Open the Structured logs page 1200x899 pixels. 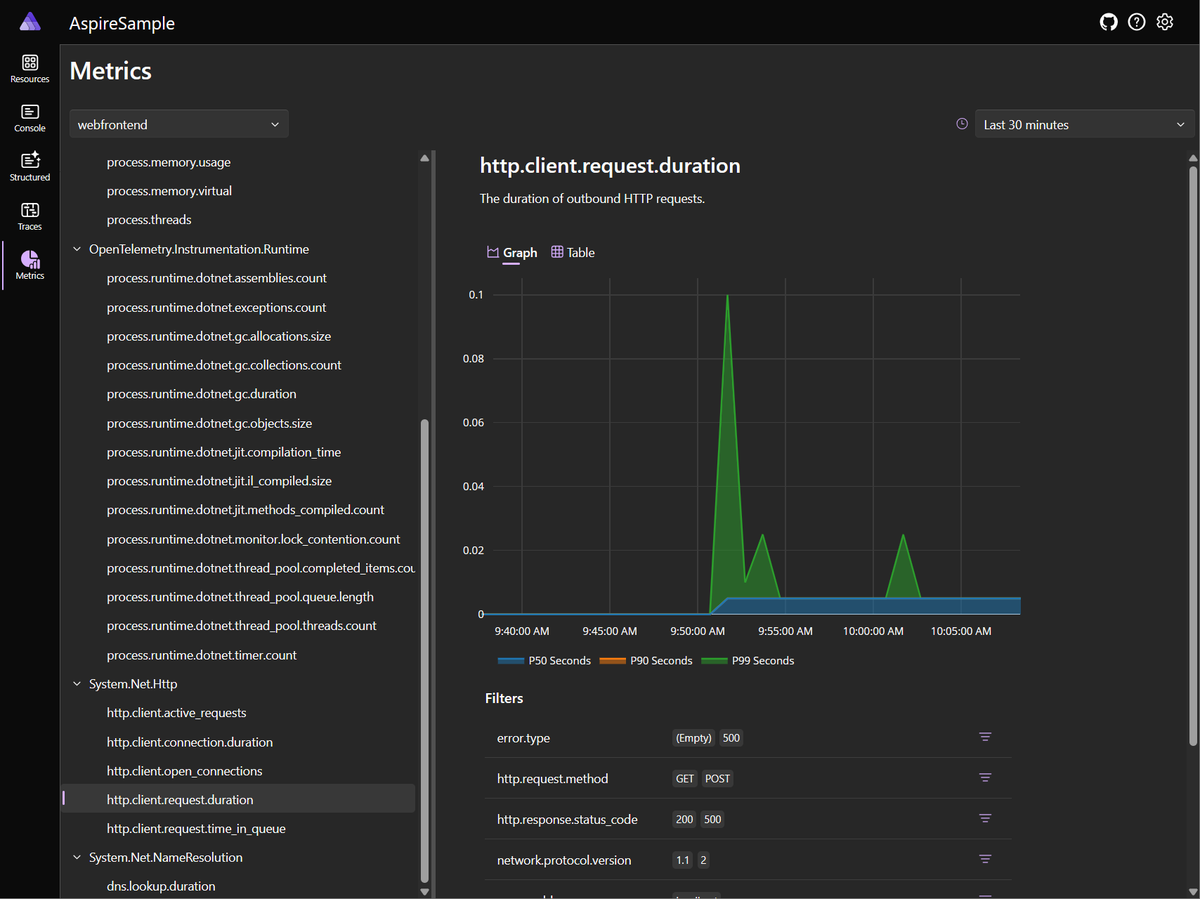pyautogui.click(x=30, y=167)
